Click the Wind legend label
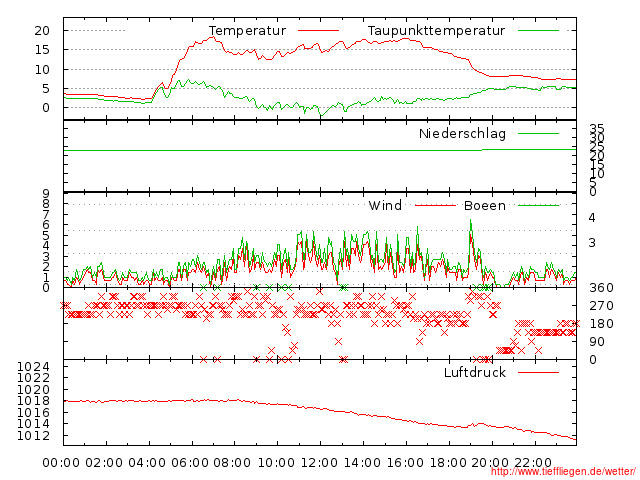This screenshot has width=640, height=480. tap(385, 205)
